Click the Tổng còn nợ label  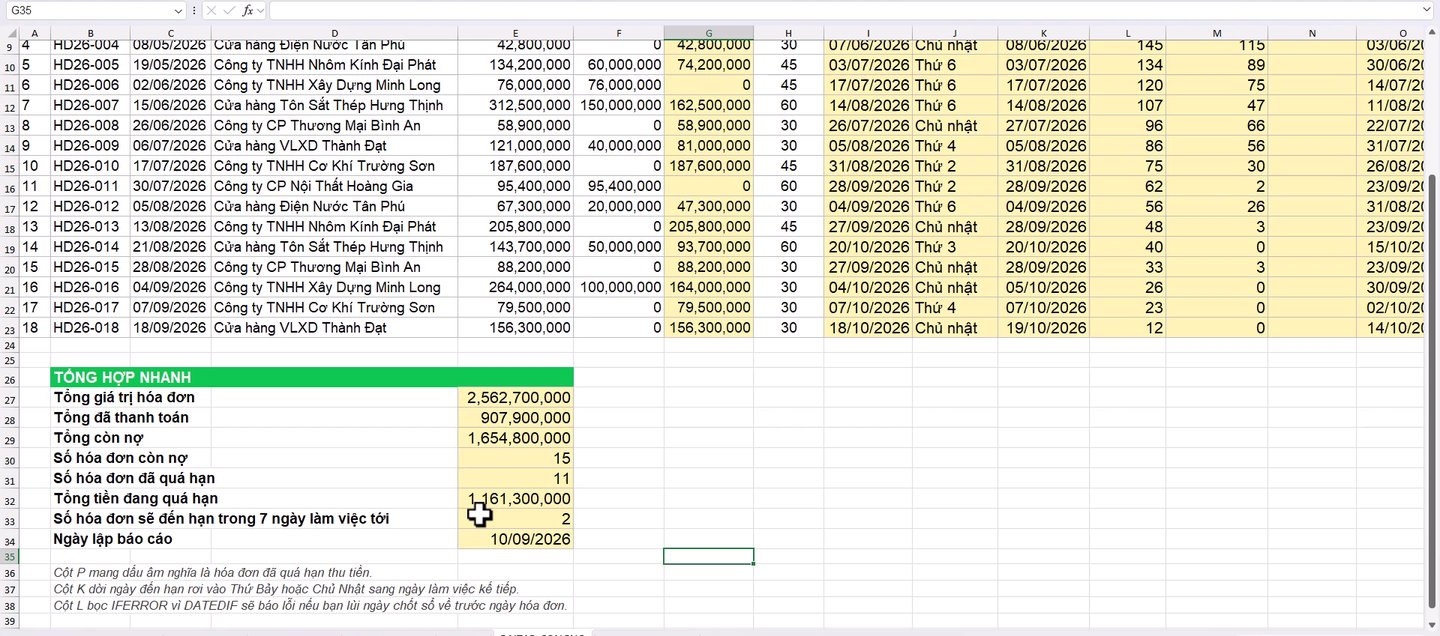pos(96,438)
